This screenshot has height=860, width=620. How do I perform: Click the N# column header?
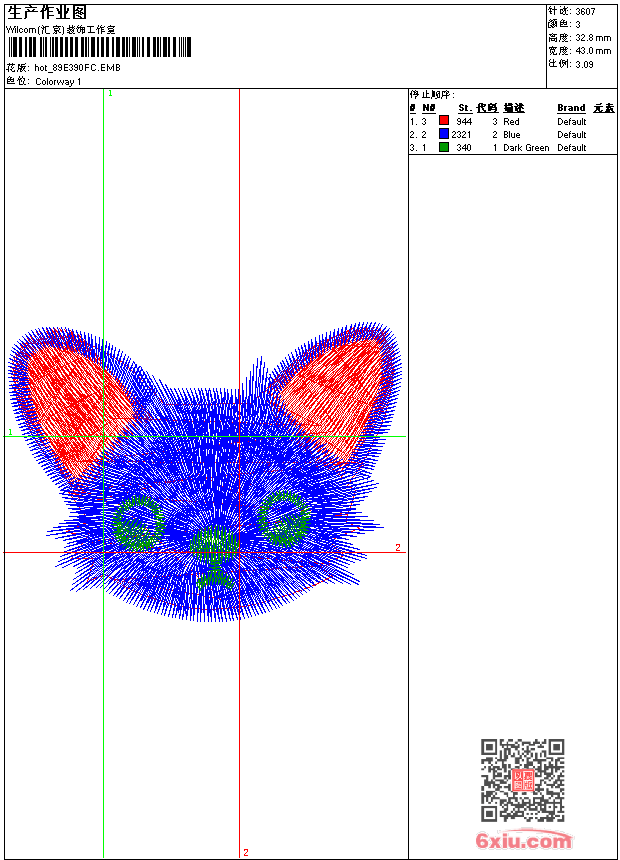click(x=429, y=108)
